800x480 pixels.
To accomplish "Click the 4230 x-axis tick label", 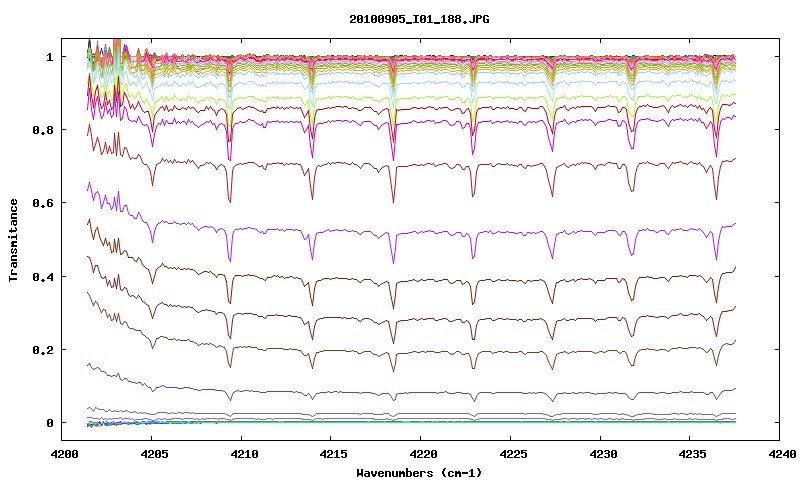I will click(x=604, y=454).
